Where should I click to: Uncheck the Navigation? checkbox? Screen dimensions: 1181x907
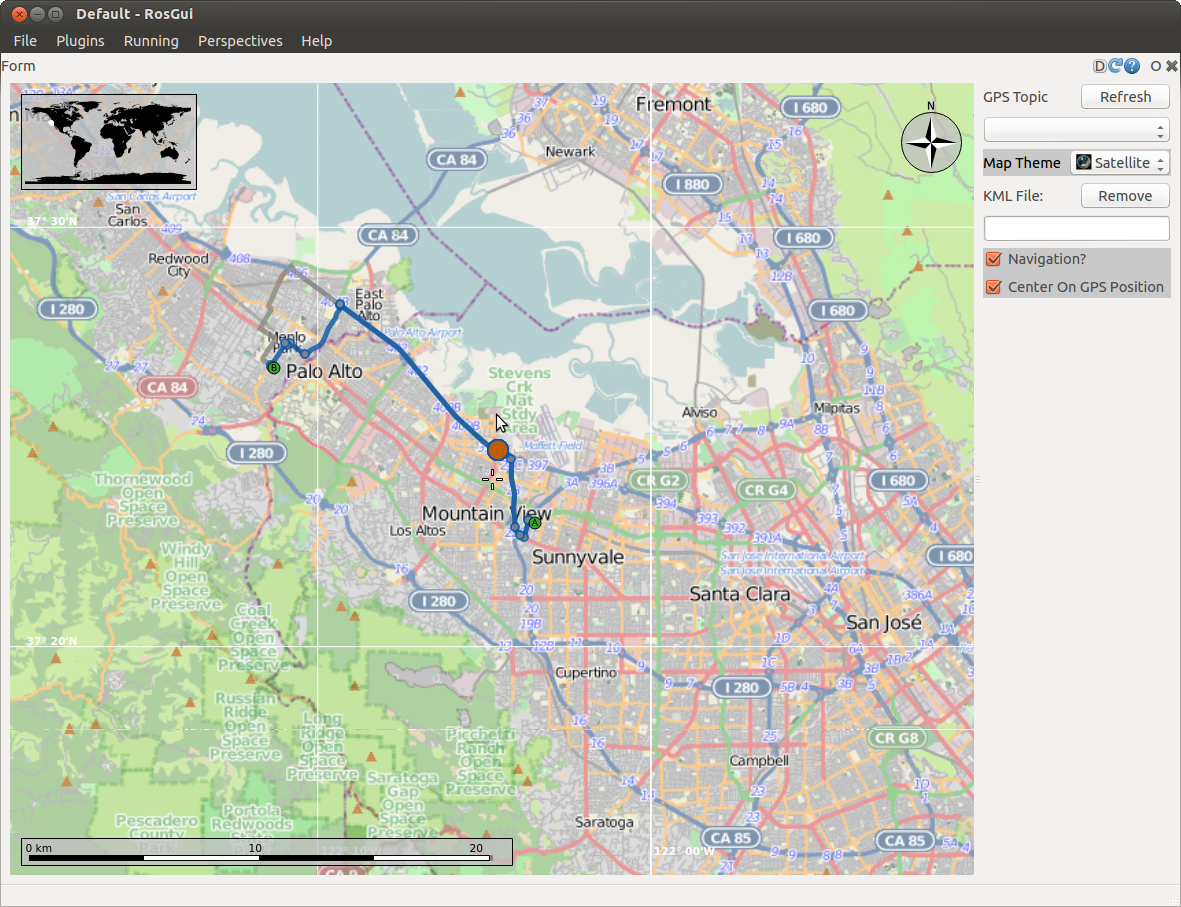pyautogui.click(x=994, y=259)
